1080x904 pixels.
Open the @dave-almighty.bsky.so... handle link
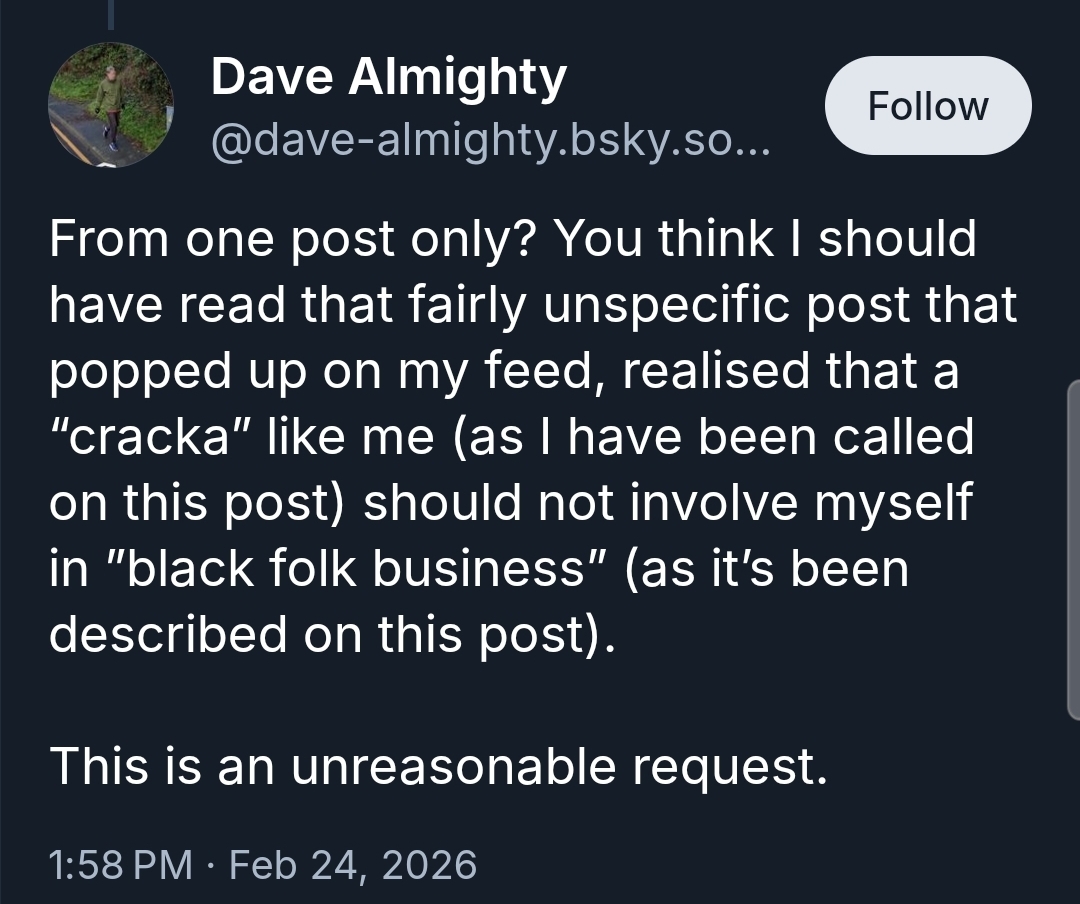490,145
